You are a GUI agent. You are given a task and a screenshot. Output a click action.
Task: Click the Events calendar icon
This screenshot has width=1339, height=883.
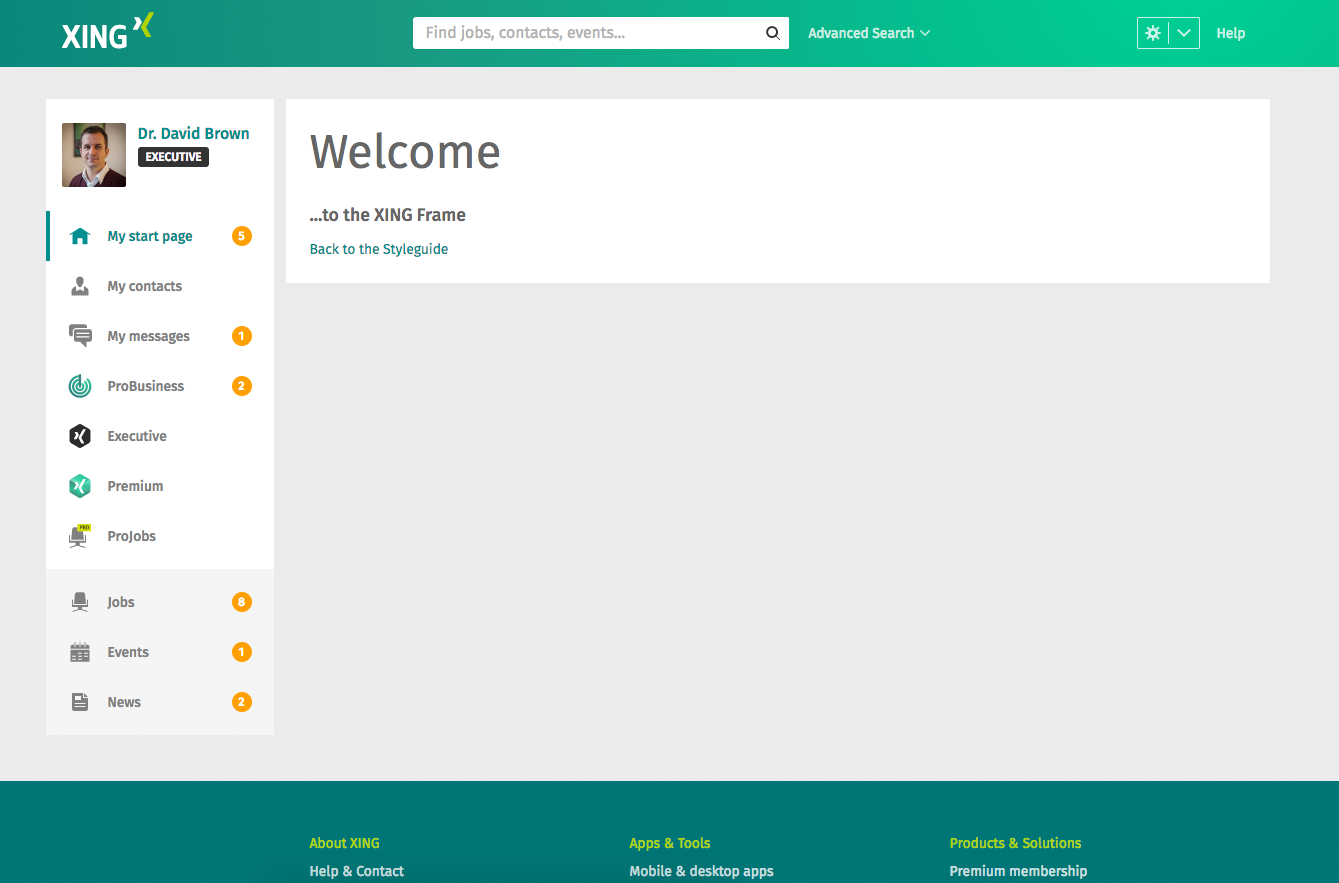80,652
